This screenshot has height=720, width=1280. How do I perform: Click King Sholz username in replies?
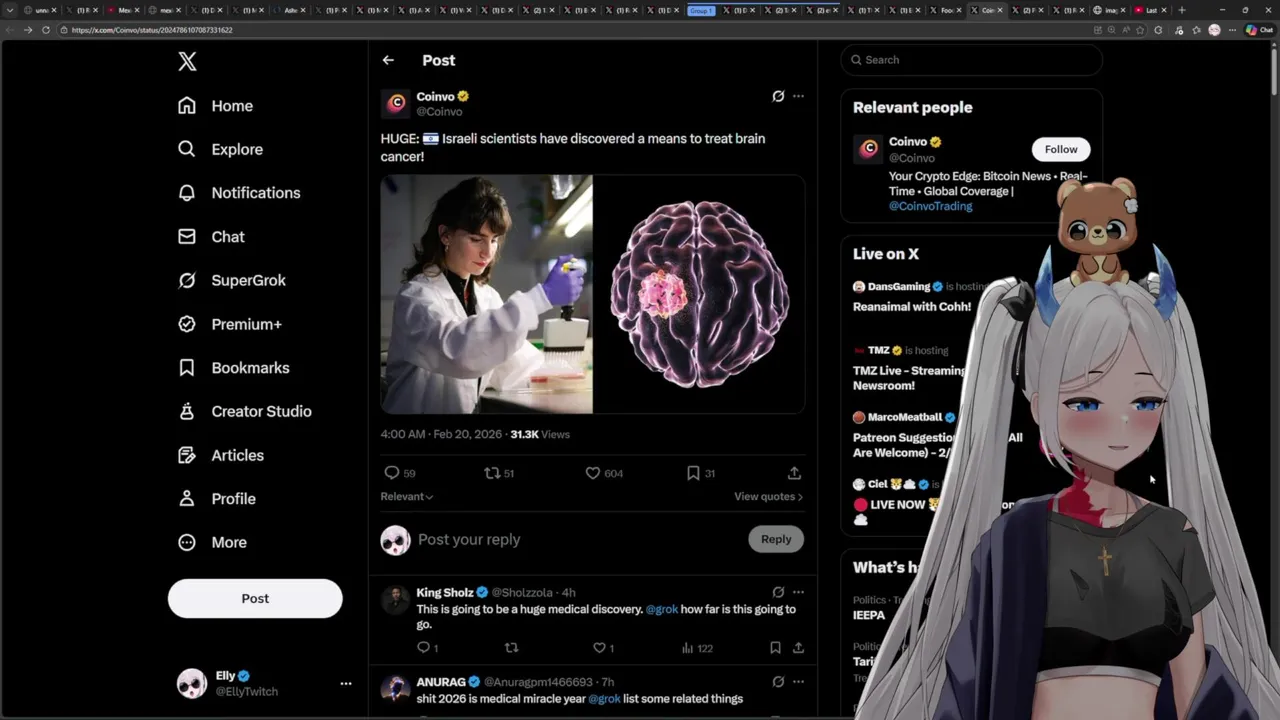(x=445, y=593)
